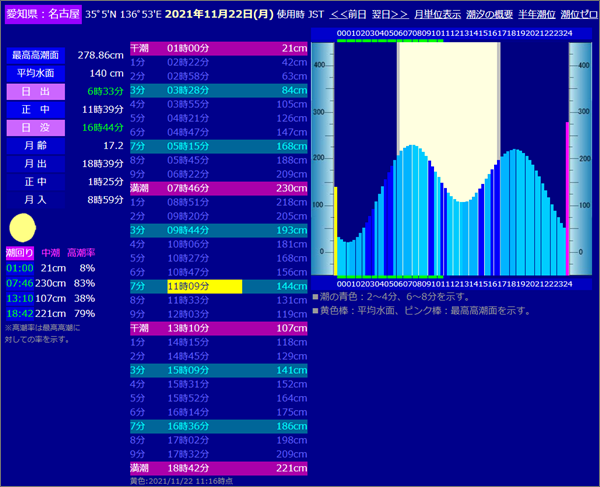Viewport: 600px width, 487px height.
Task: Click the 12時03分 119cm row
Action: pyautogui.click(x=218, y=314)
